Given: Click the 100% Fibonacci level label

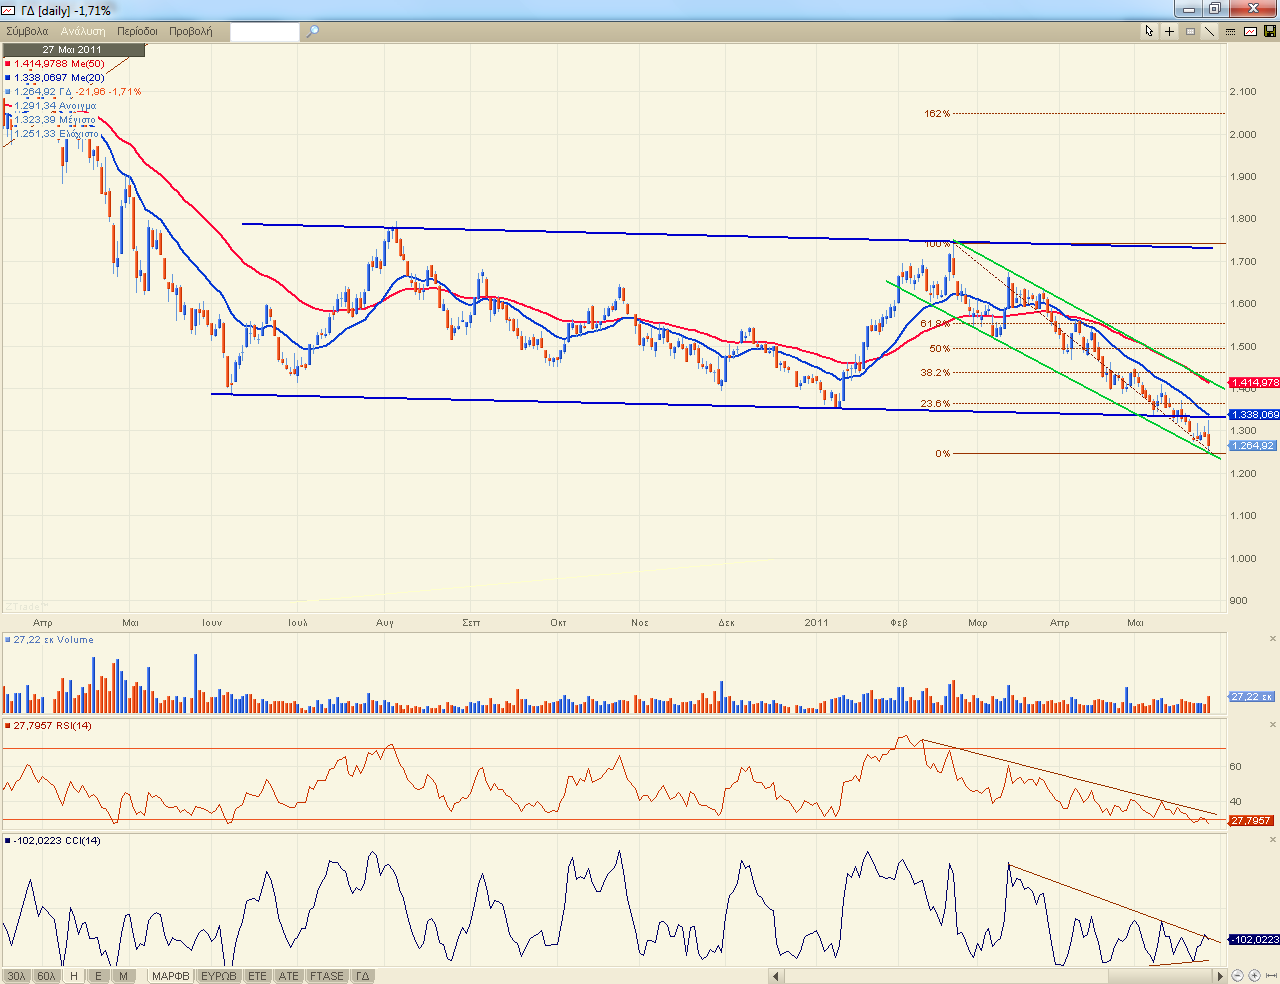Looking at the screenshot, I should [x=937, y=244].
